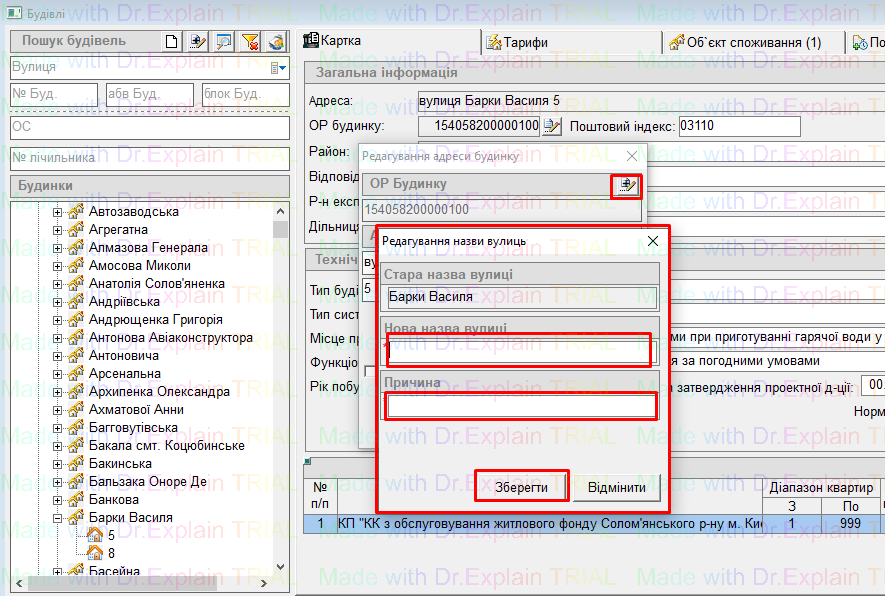
Task: Expand the Автозаводська street node
Action: (58, 212)
